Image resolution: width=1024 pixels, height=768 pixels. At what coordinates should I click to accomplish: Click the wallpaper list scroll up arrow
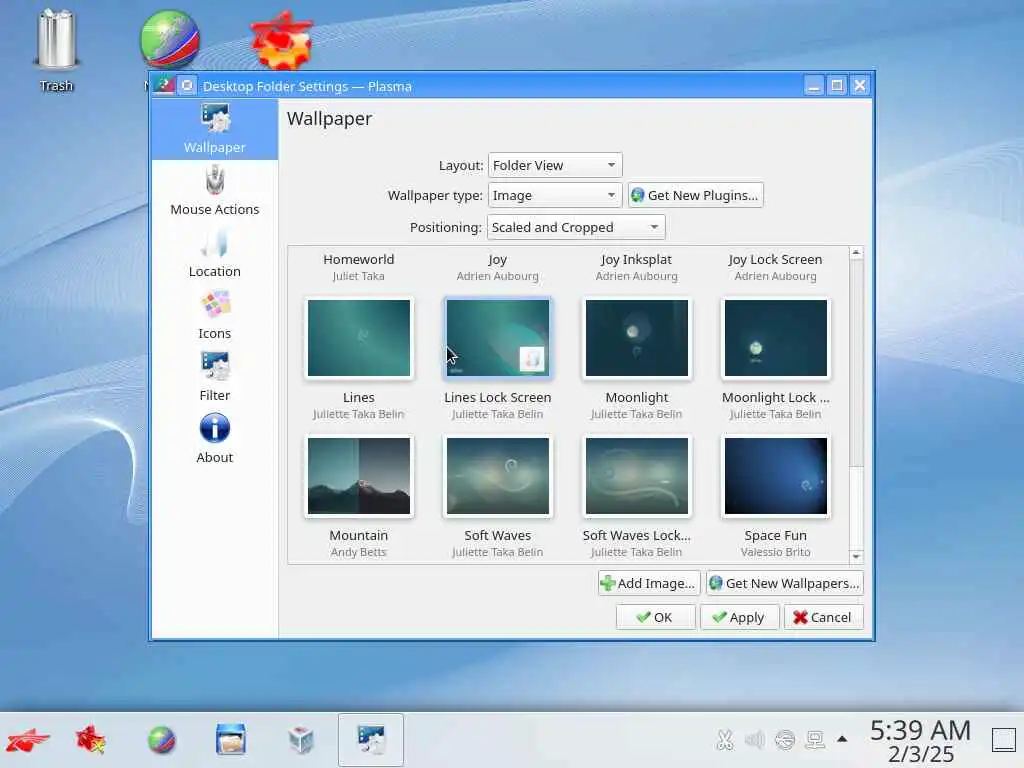coord(856,252)
